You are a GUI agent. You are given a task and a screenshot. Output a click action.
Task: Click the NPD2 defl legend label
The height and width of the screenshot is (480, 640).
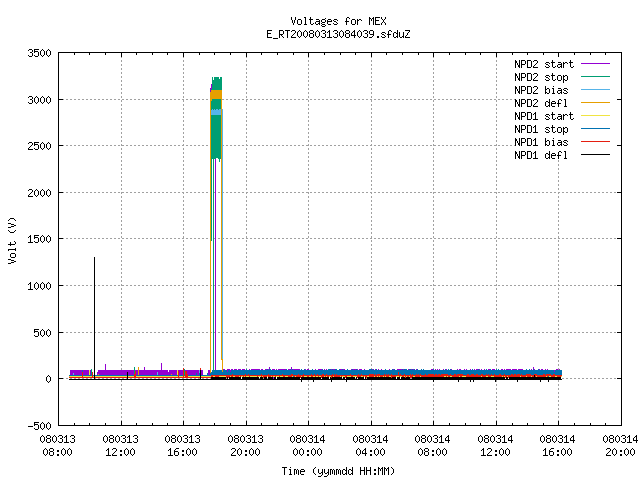click(541, 103)
